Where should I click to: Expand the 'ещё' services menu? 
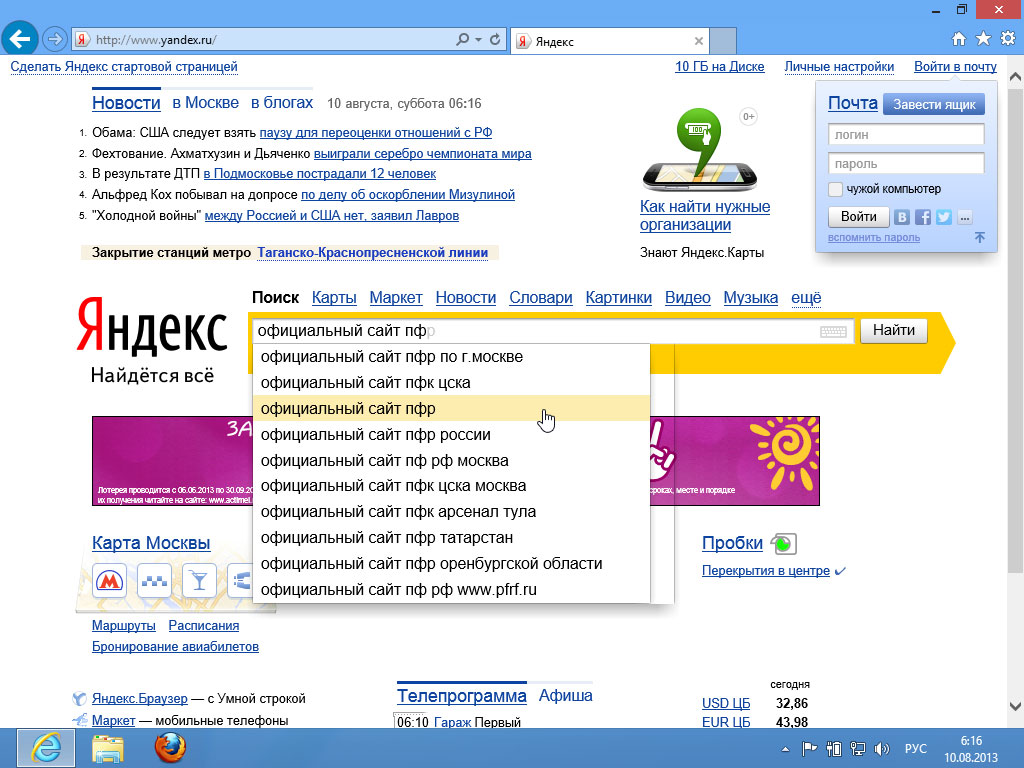[x=807, y=298]
